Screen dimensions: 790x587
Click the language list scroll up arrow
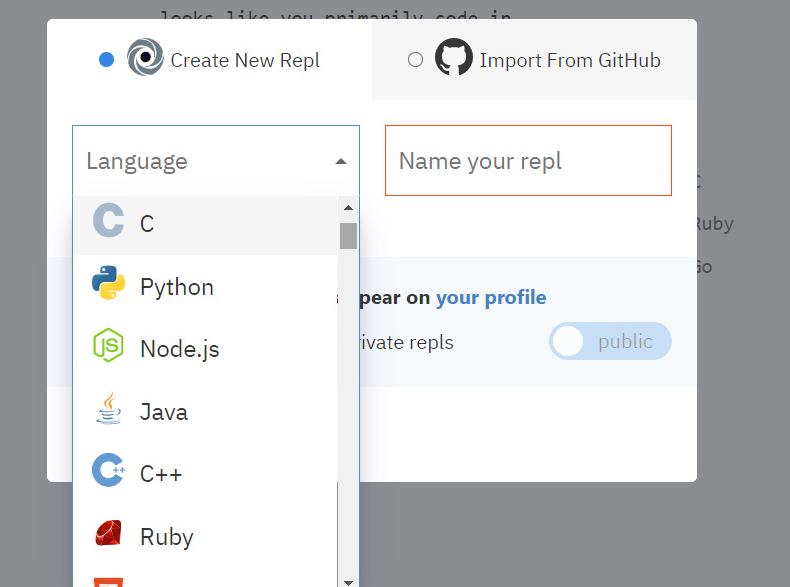(348, 208)
